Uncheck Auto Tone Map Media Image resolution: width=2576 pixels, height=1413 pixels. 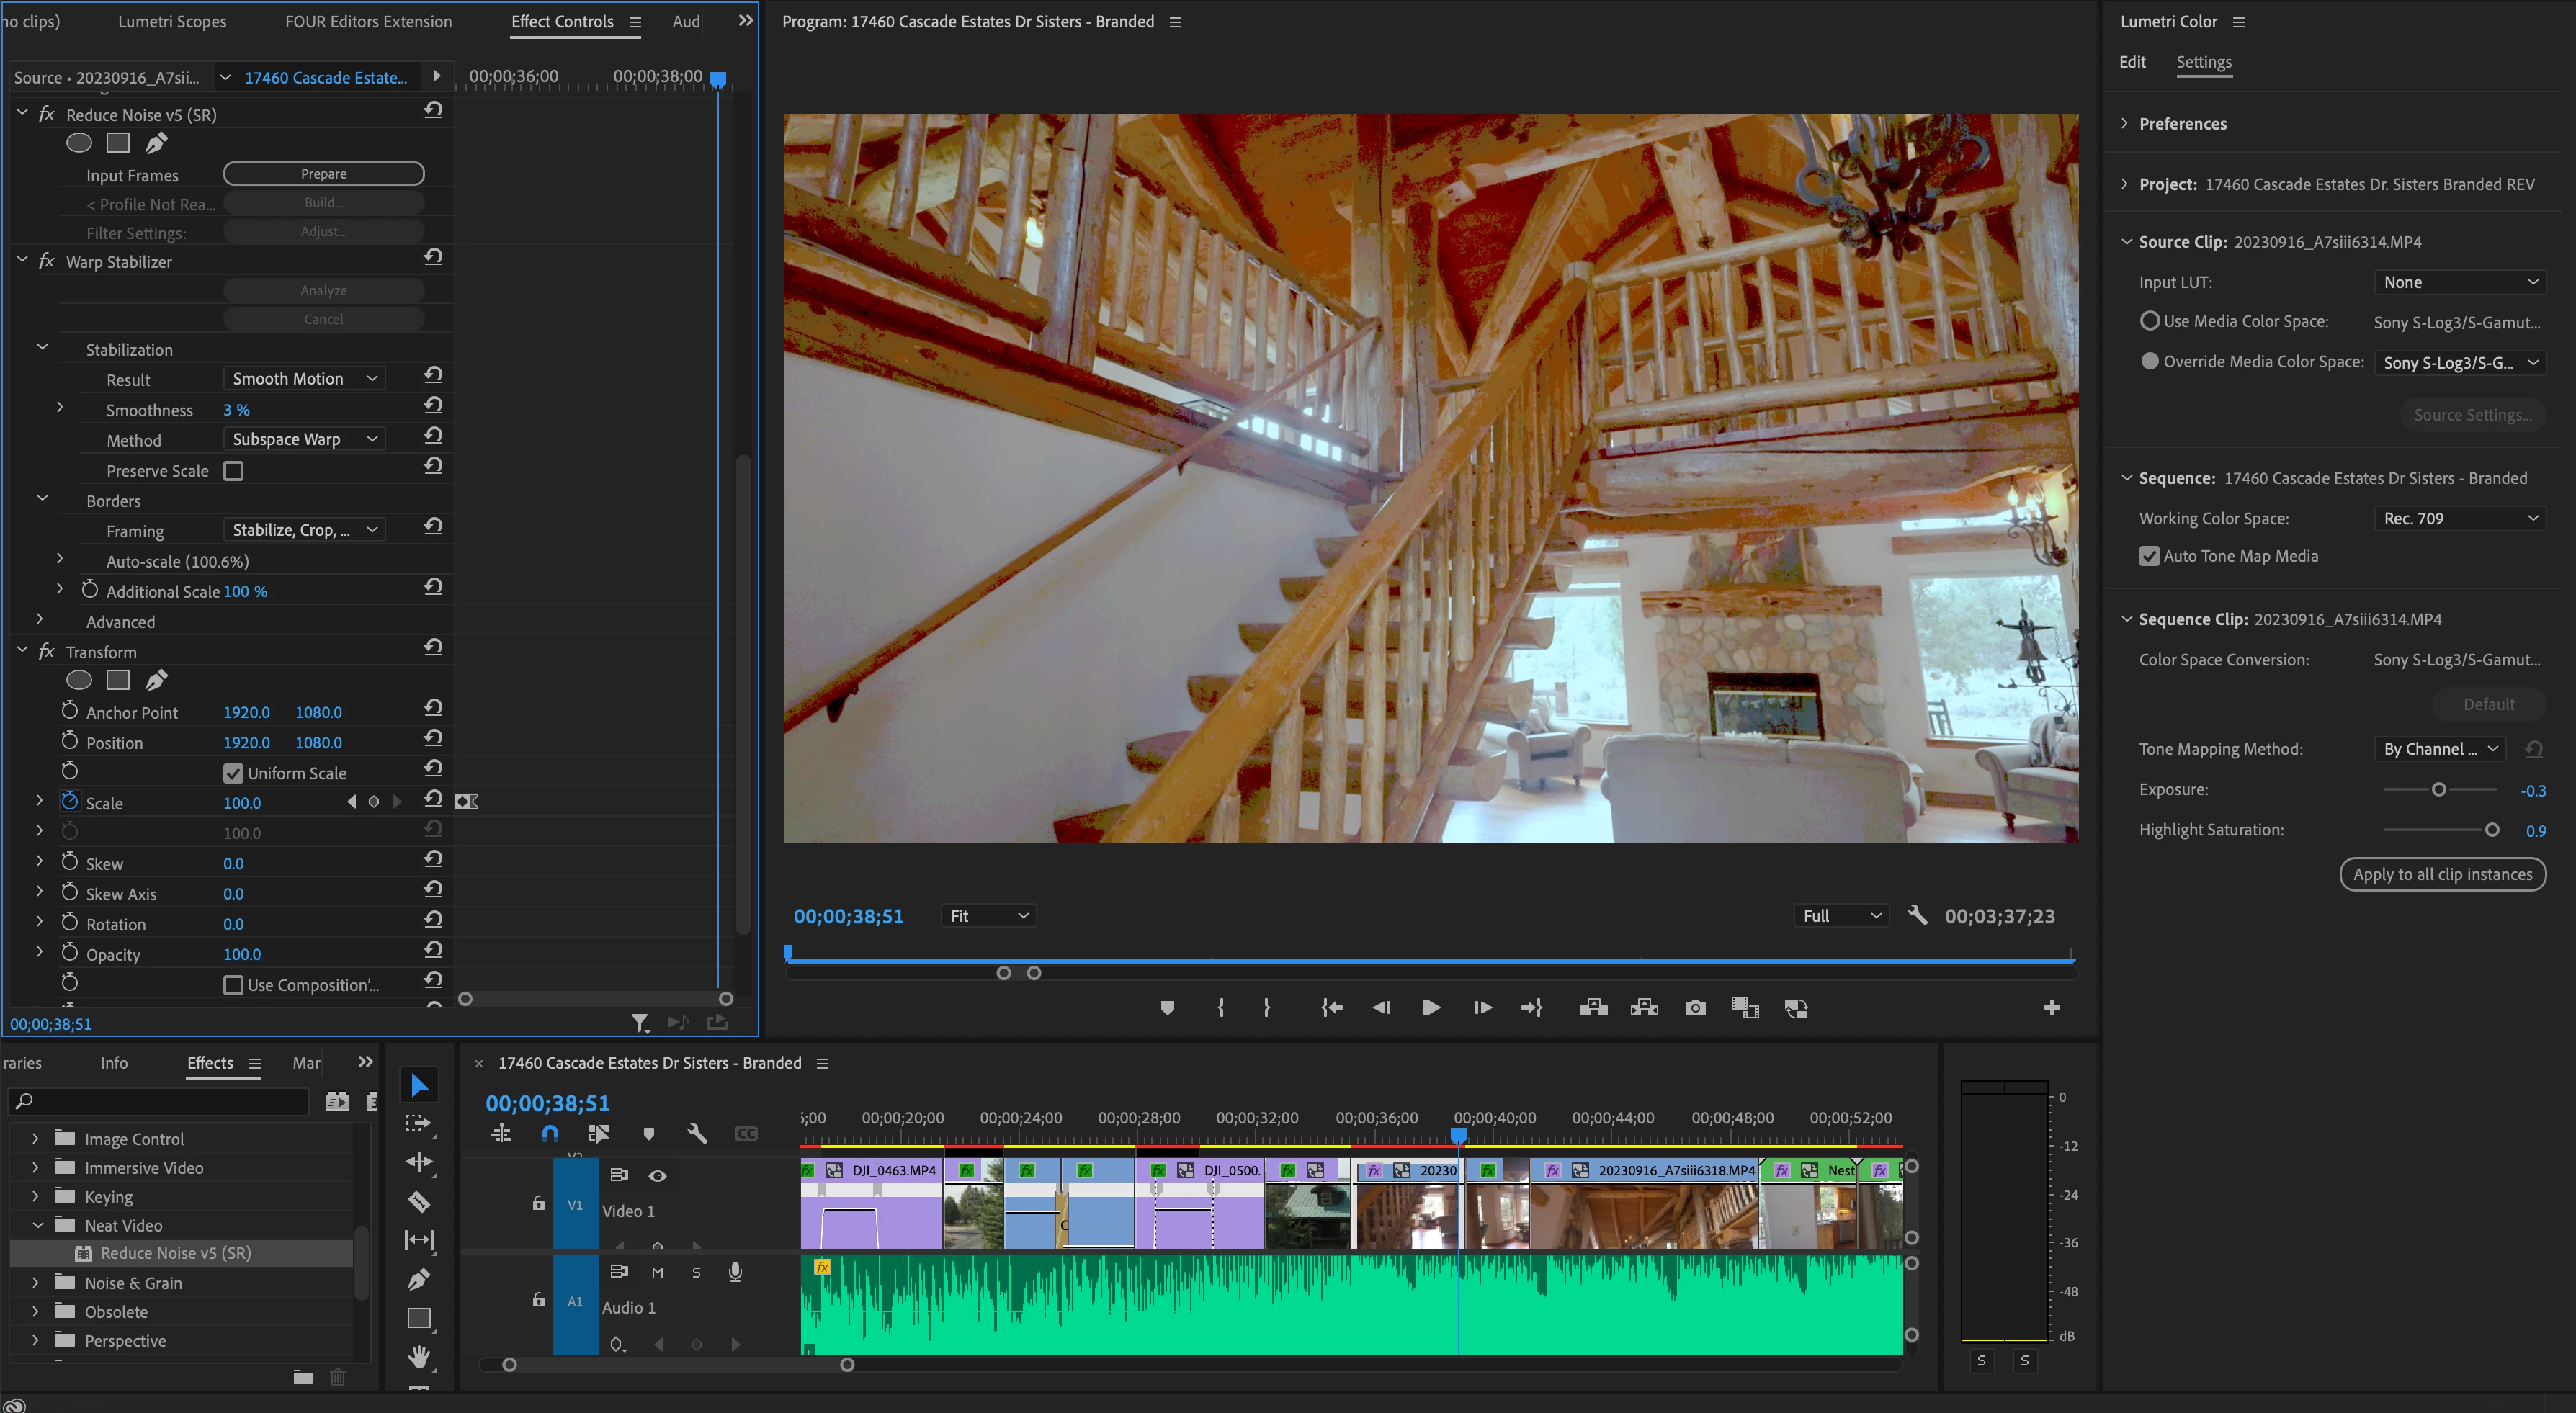point(2149,556)
